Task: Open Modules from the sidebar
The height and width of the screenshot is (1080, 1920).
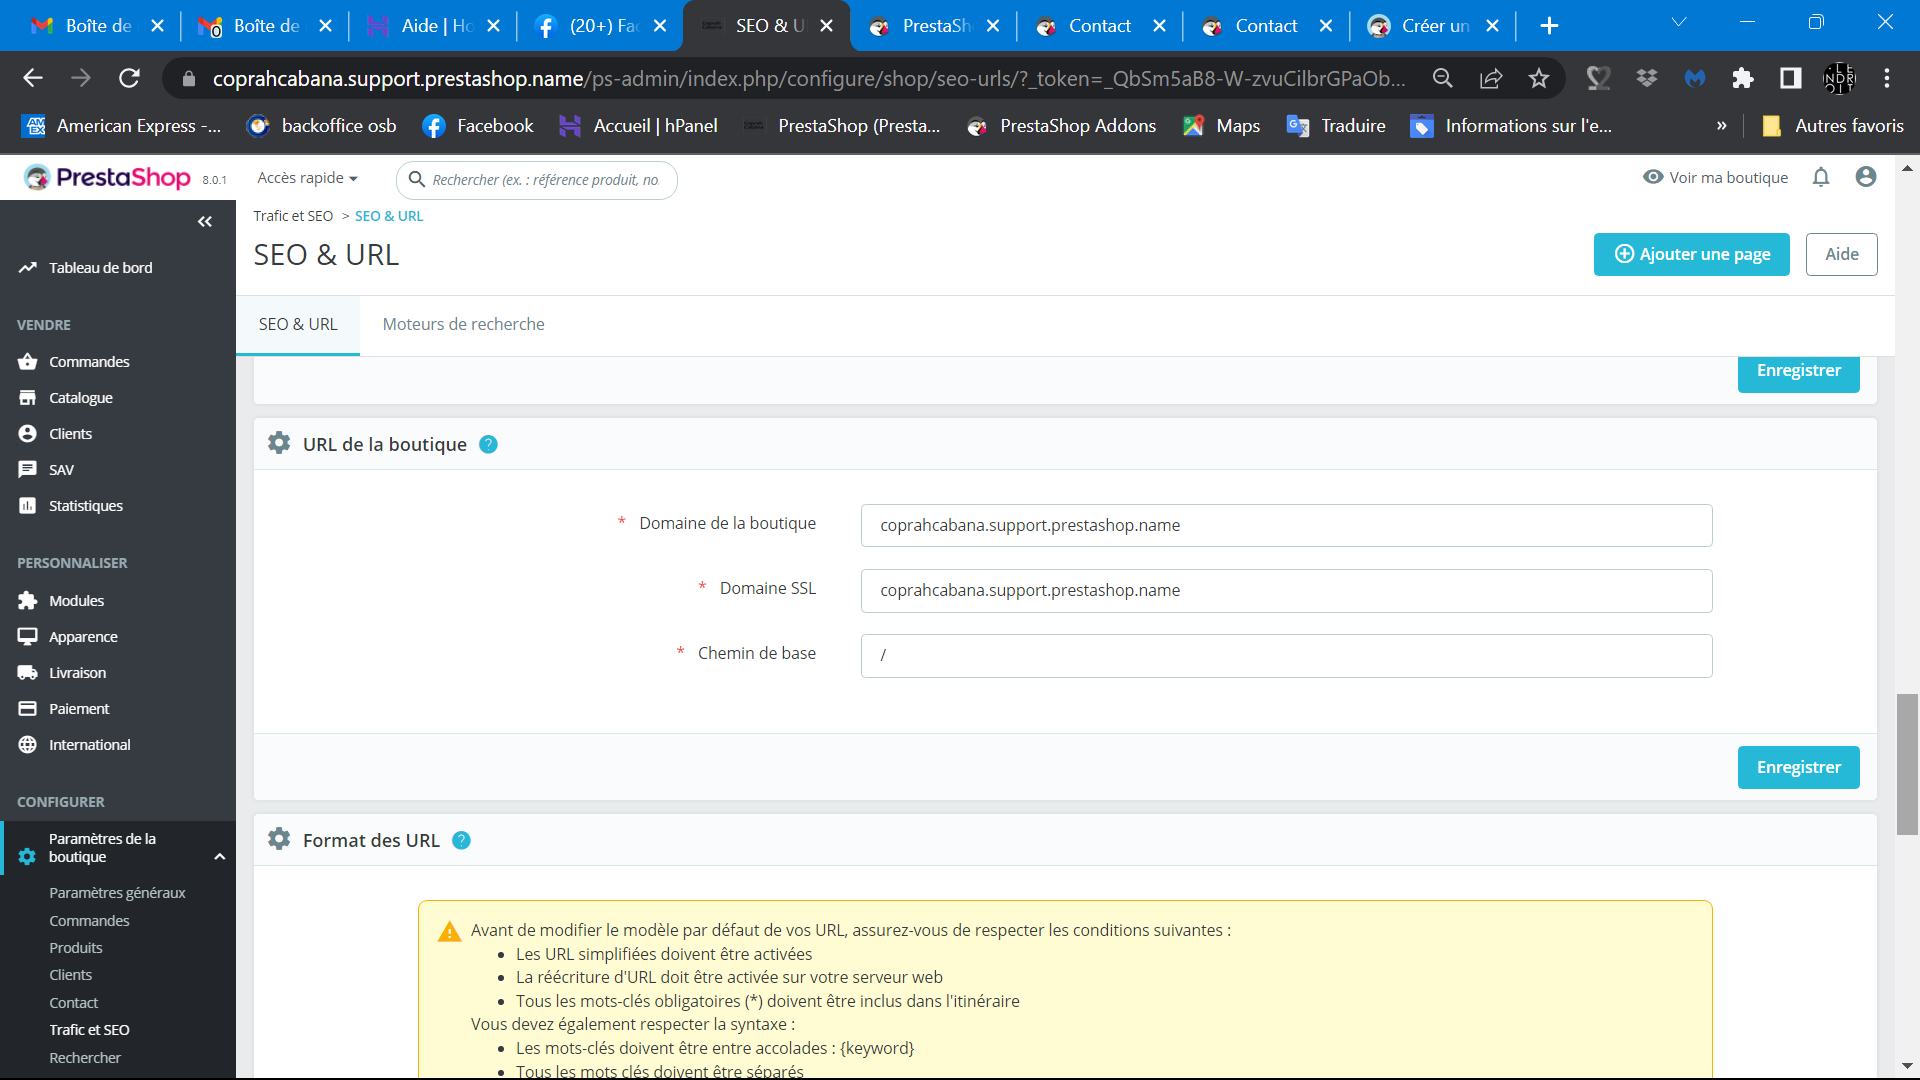Action: pyautogui.click(x=76, y=601)
